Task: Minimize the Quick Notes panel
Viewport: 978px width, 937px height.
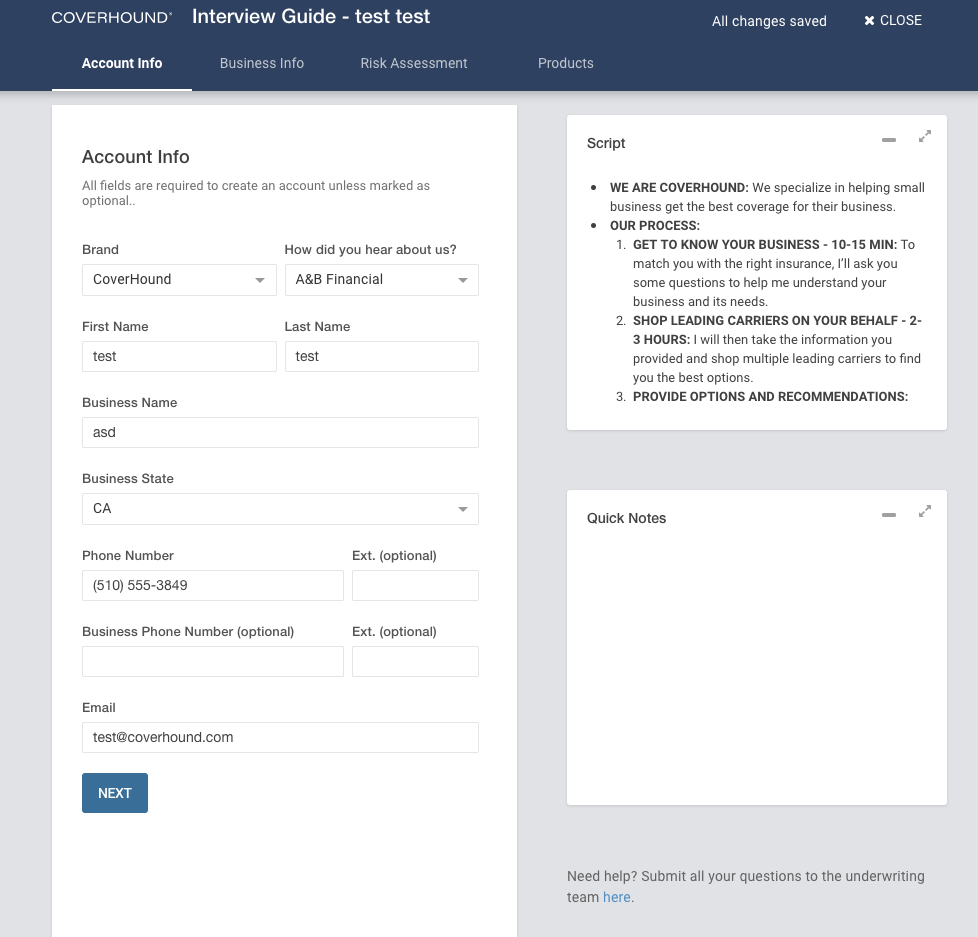Action: point(889,515)
